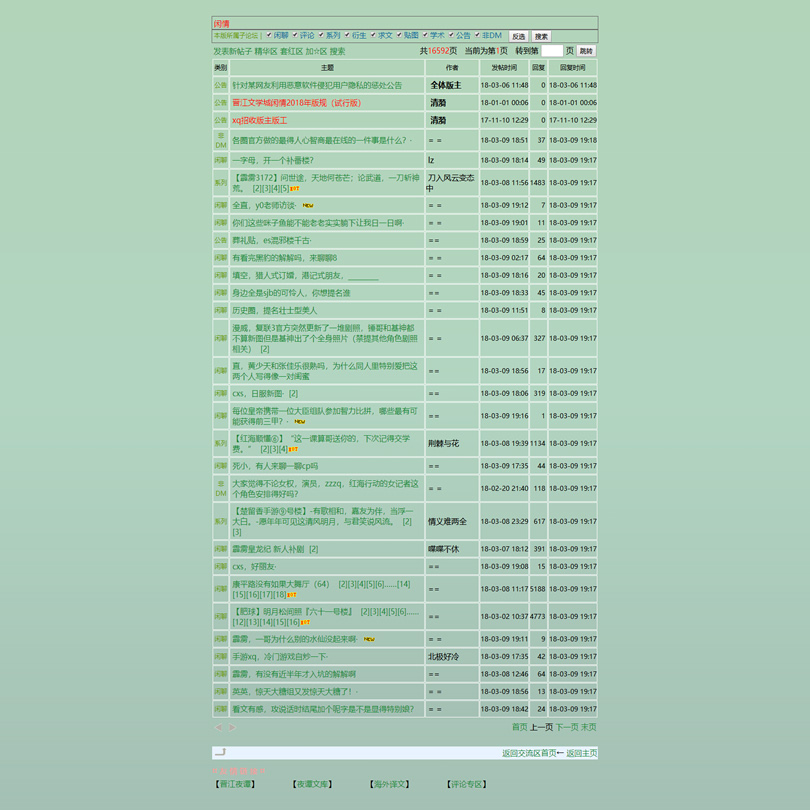Screen dimensions: 810x810
Task: Open 发表新帖子 to post a new thread
Action: (x=232, y=51)
